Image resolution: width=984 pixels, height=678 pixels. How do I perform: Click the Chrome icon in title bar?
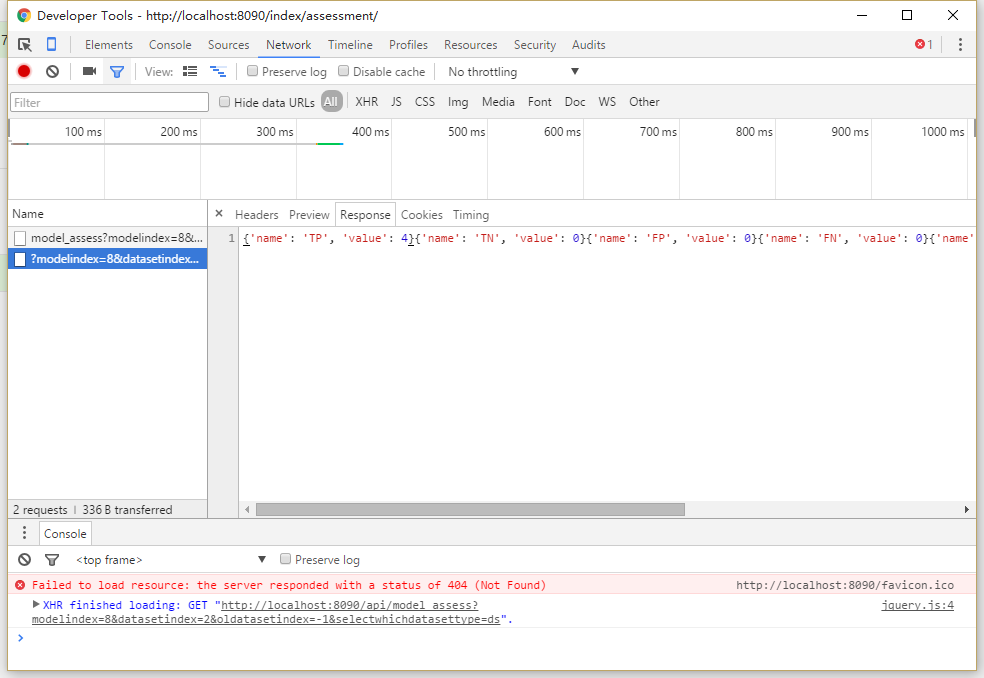[x=24, y=16]
